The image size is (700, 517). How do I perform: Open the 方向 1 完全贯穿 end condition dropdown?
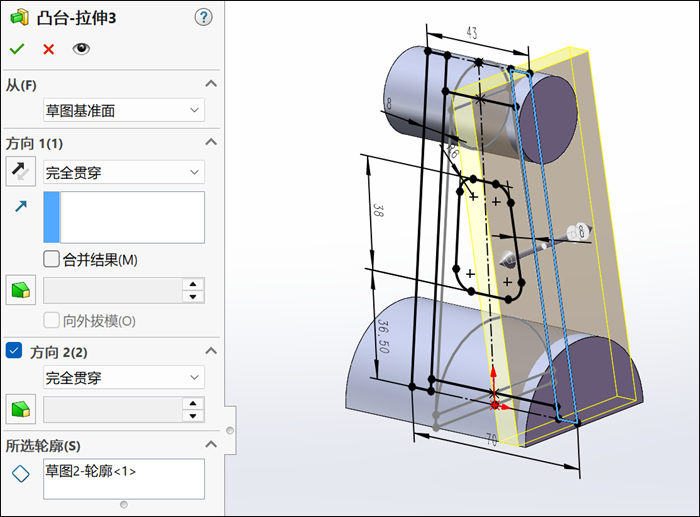pyautogui.click(x=123, y=172)
